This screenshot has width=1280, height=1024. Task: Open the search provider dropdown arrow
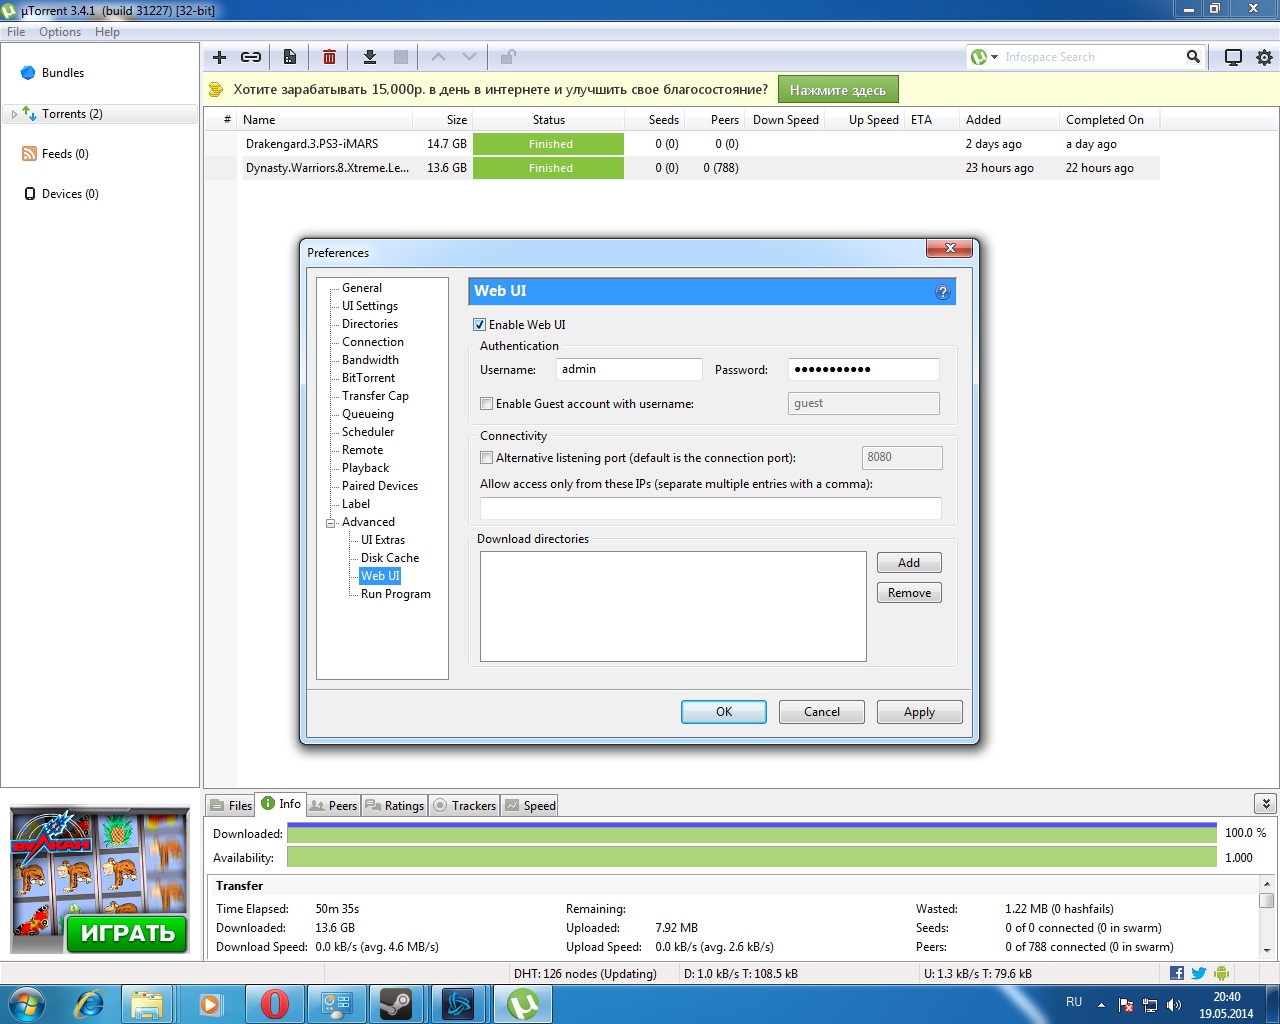[x=994, y=57]
